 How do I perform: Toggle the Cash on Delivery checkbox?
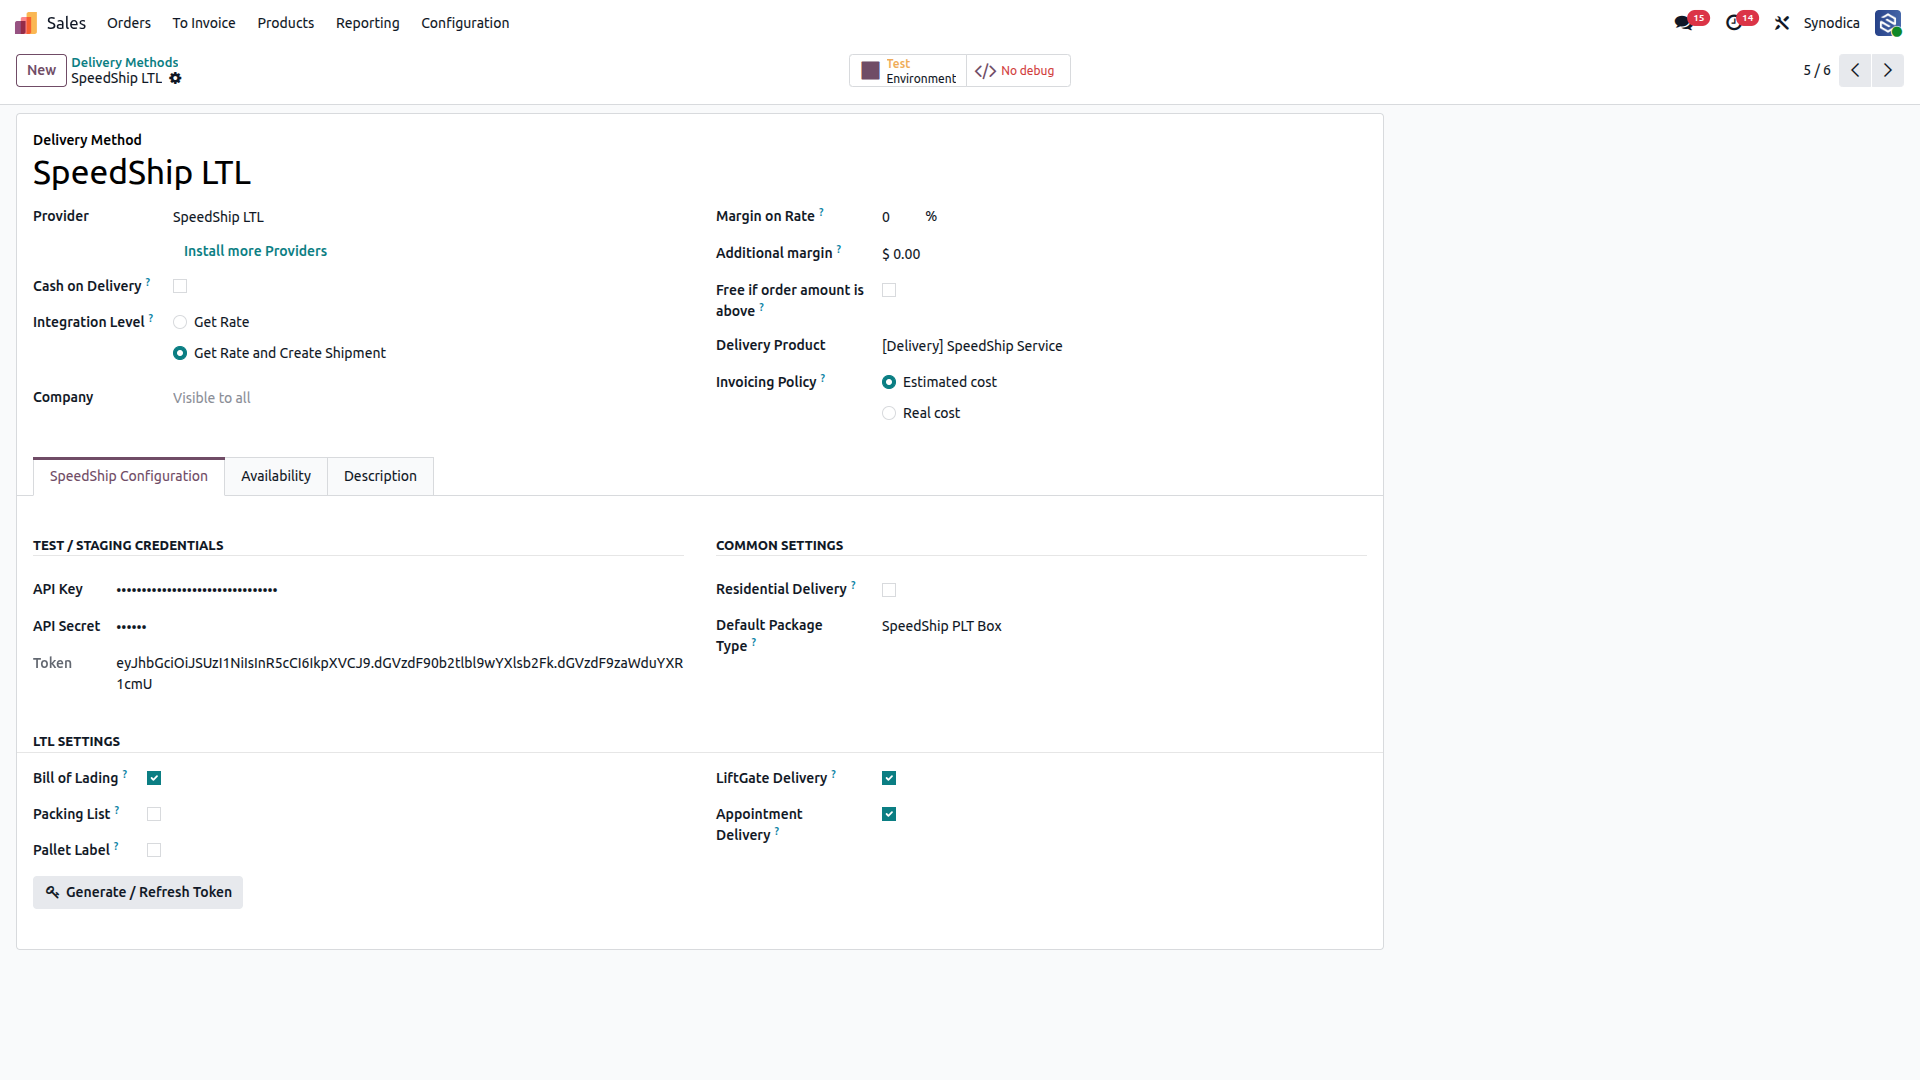[x=180, y=286]
